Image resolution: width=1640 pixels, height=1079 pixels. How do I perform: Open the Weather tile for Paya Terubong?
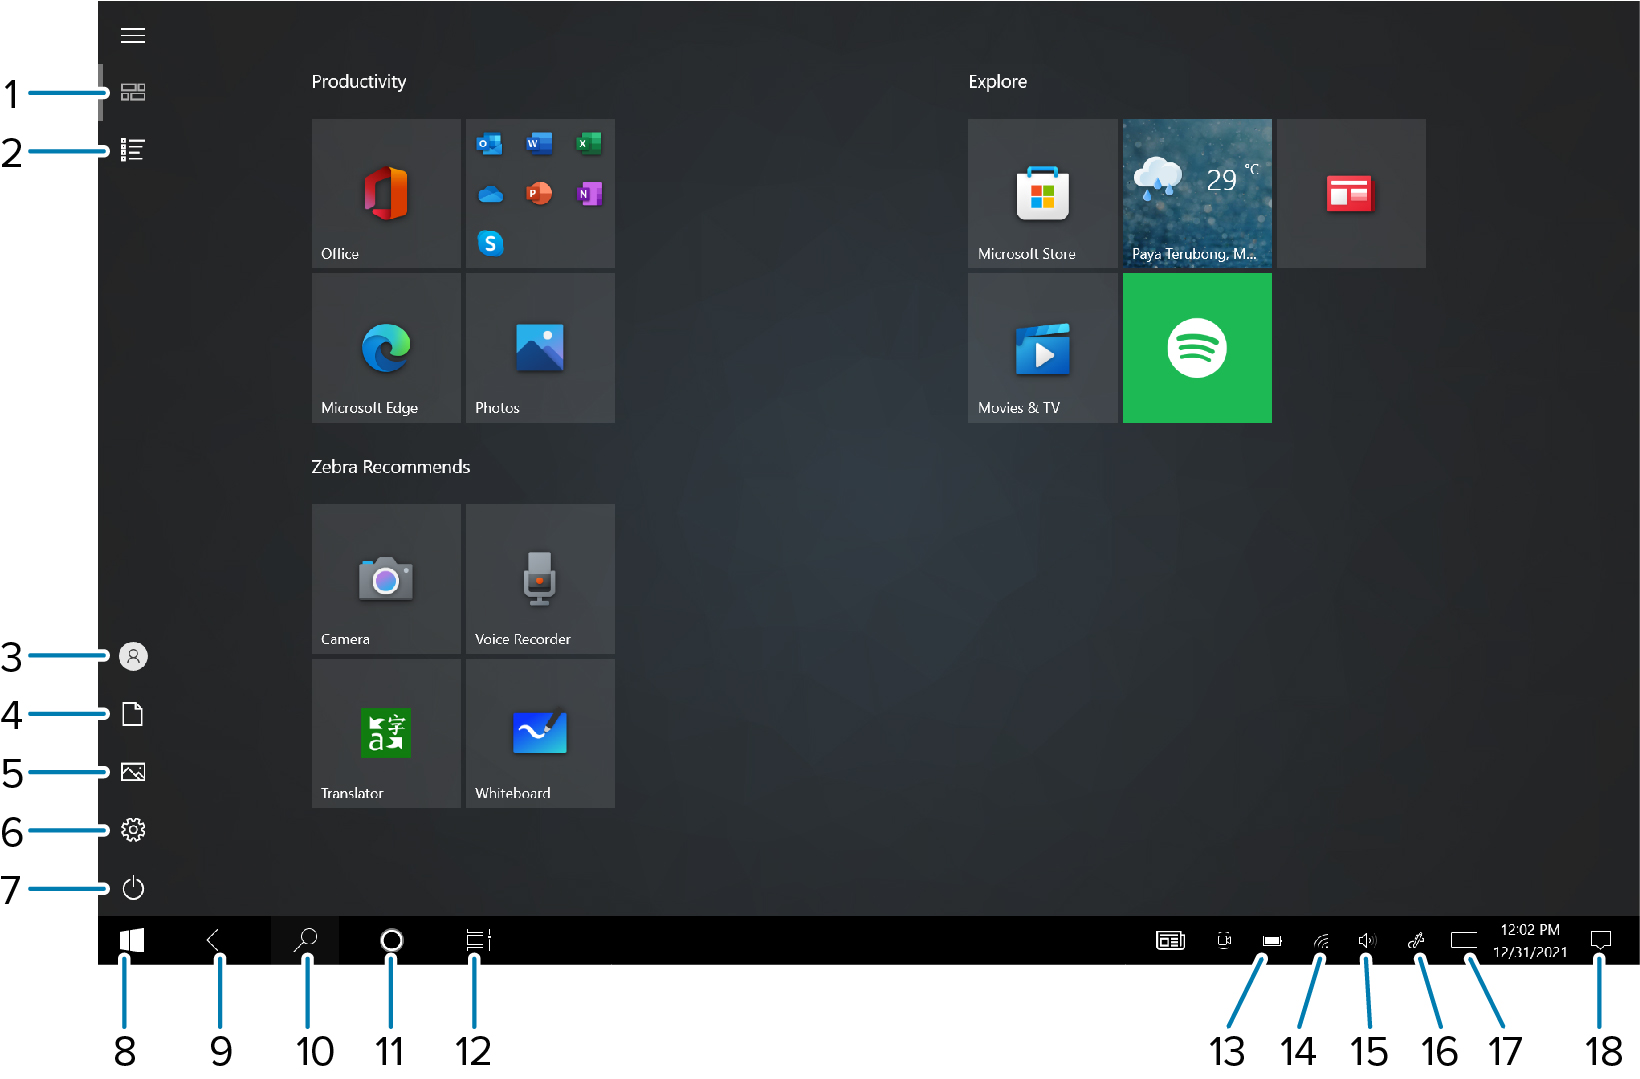[1197, 193]
